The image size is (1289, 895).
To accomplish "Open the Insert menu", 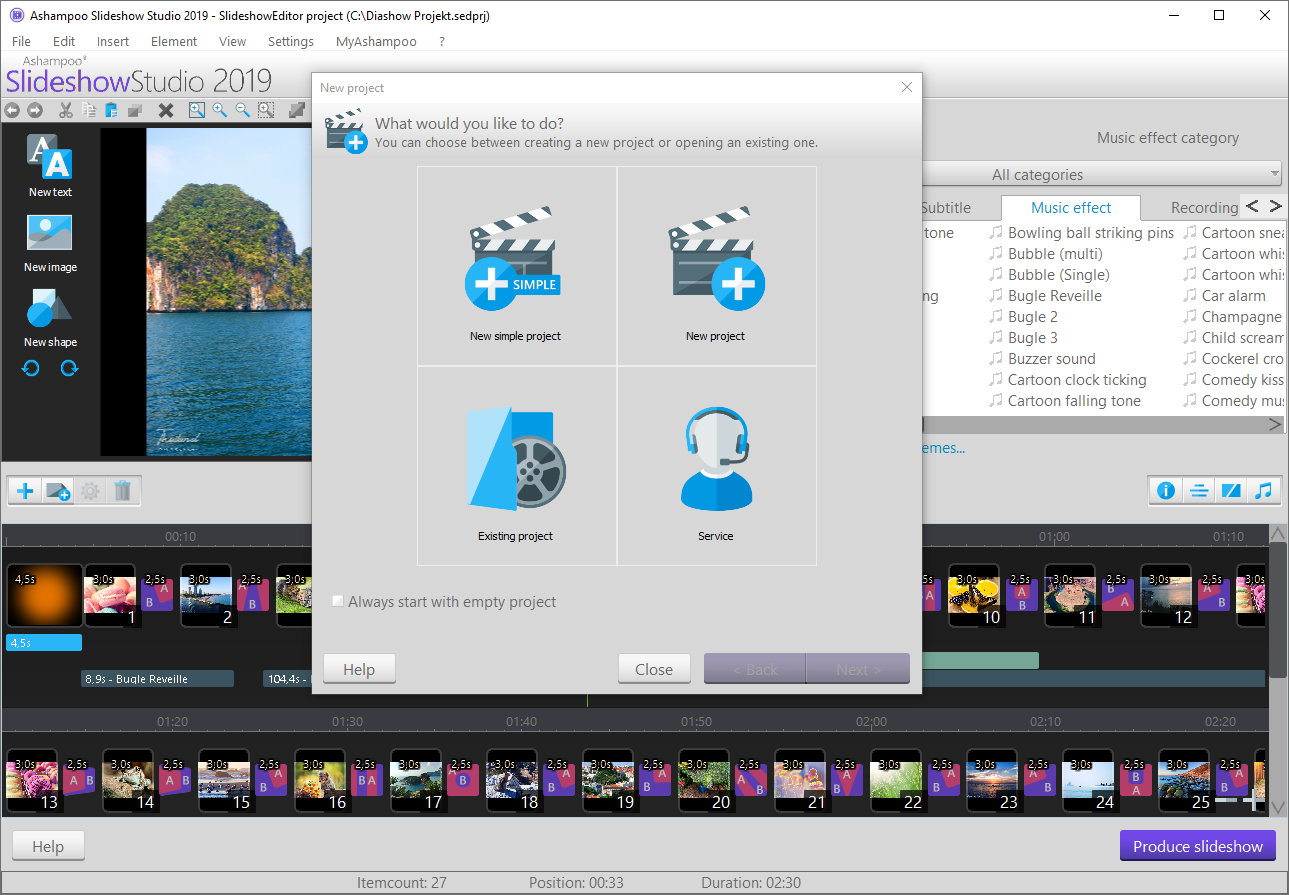I will [113, 41].
